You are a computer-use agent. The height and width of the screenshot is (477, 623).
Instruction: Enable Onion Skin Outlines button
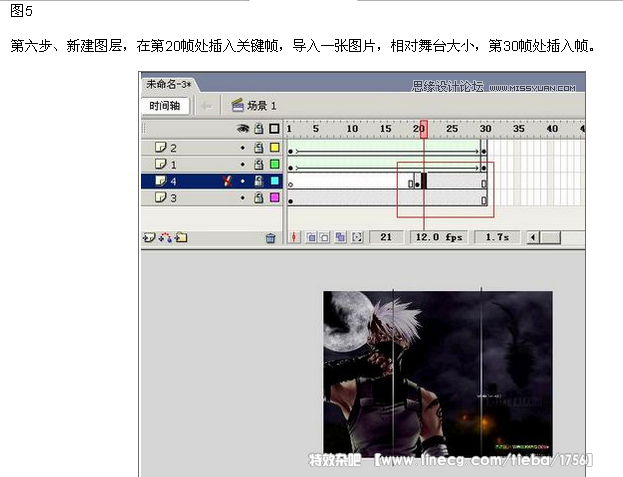(x=324, y=238)
